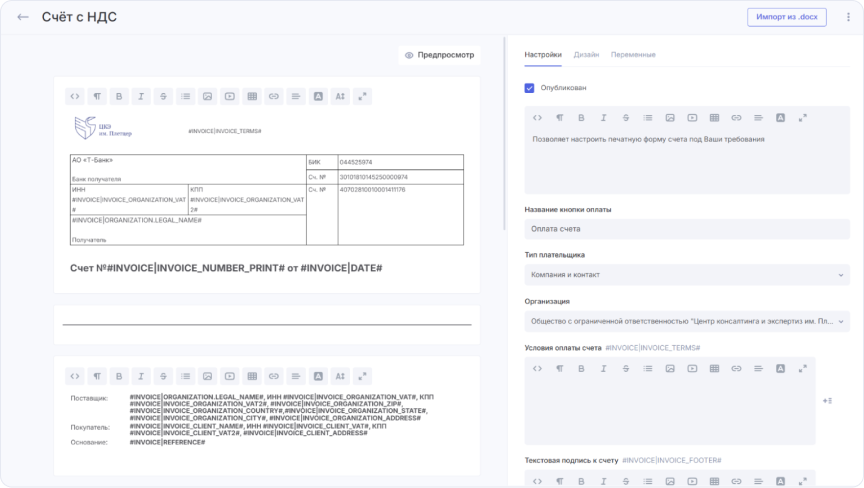Viewport: 864px width, 488px height.
Task: Click the vertical scrollbar between editor and settings
Action: tap(504, 134)
